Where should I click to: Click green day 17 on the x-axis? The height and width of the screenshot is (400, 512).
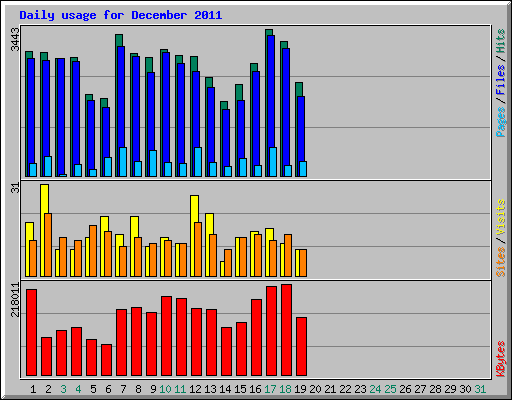pyautogui.click(x=270, y=389)
